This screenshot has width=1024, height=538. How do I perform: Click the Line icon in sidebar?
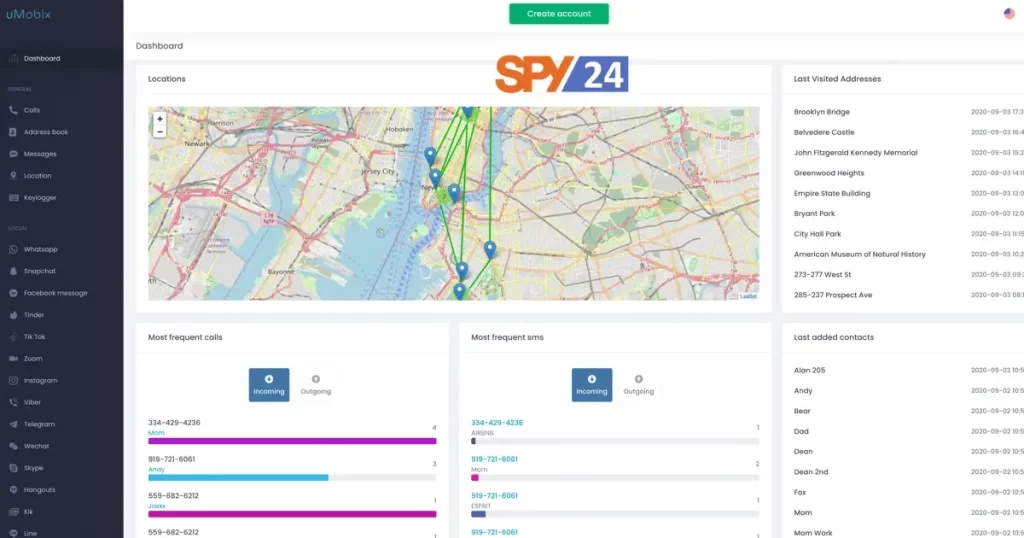(13, 533)
